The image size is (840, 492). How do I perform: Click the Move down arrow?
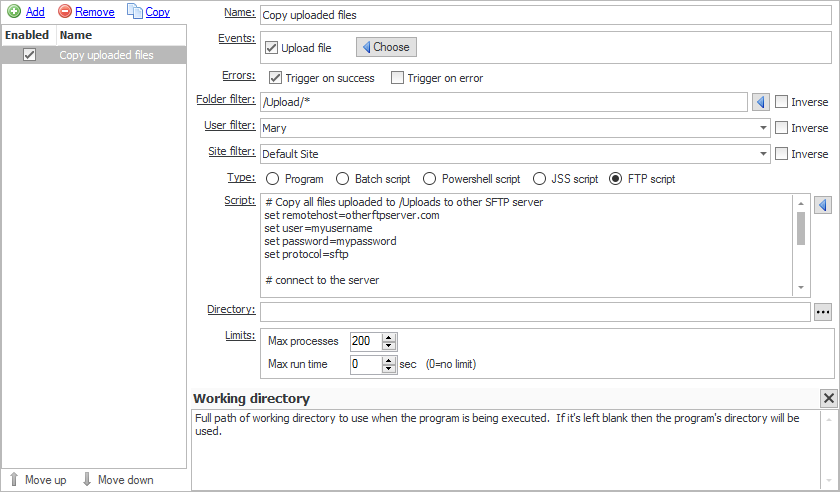coord(86,480)
